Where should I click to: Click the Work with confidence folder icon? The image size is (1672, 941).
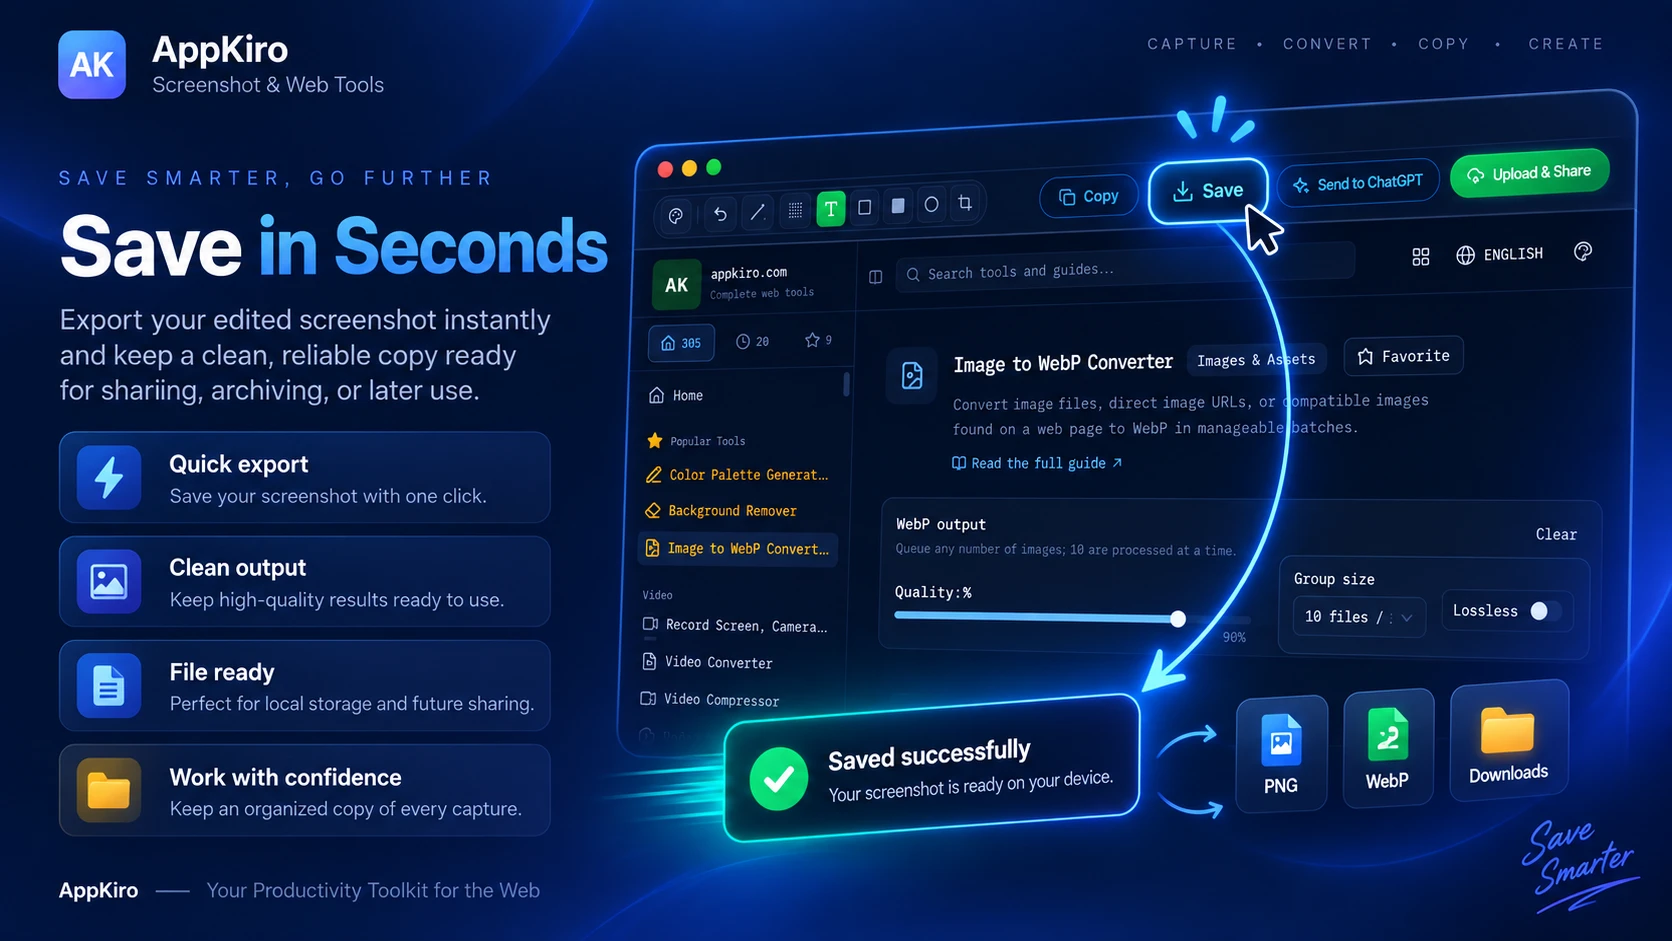(x=109, y=790)
